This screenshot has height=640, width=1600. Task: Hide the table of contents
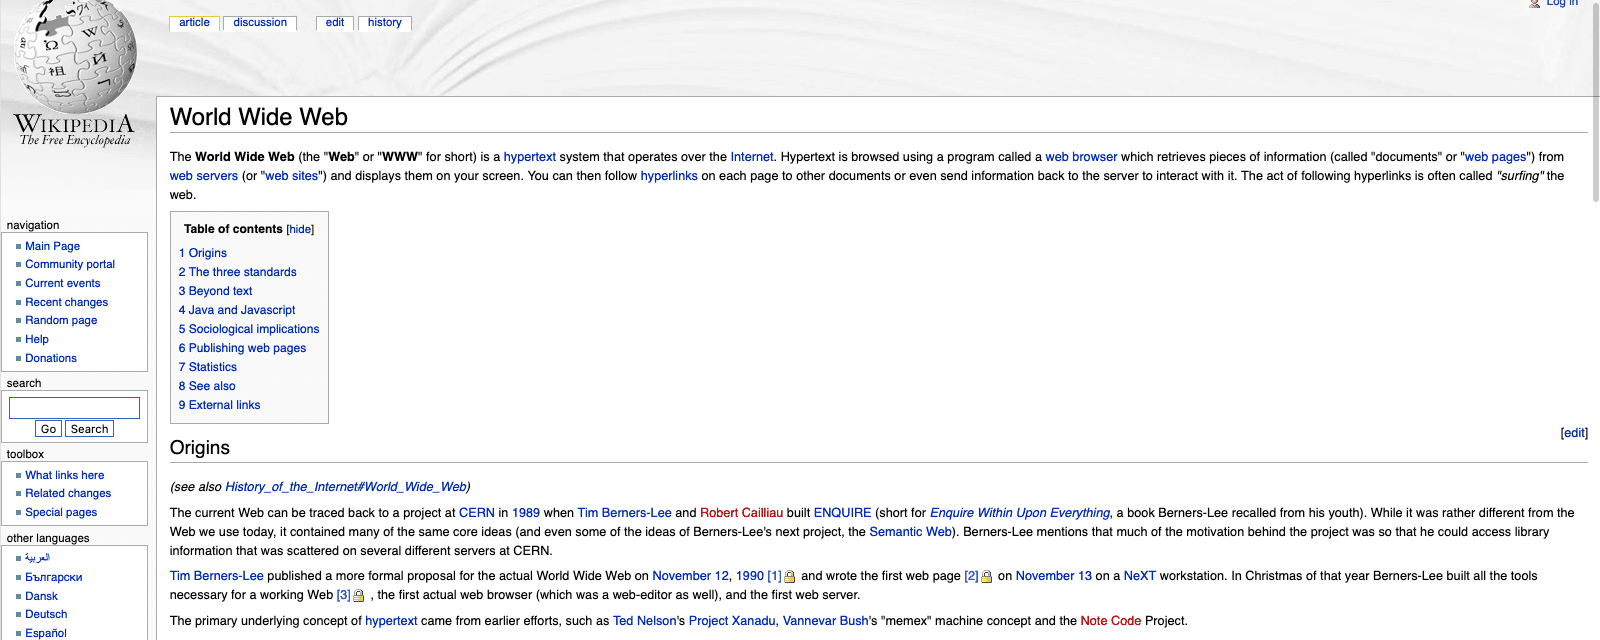coord(300,229)
